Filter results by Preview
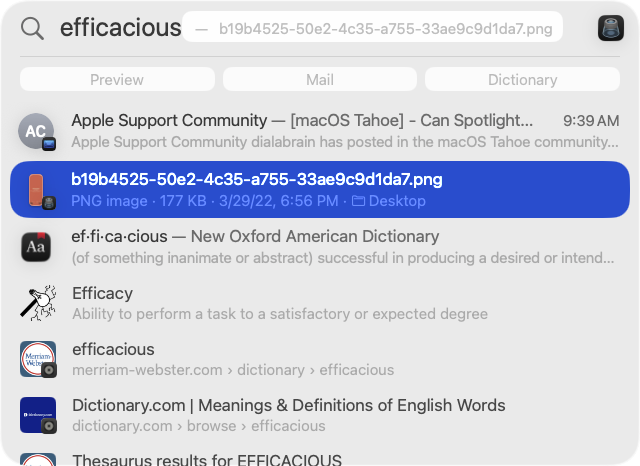This screenshot has width=640, height=466. pyautogui.click(x=117, y=79)
